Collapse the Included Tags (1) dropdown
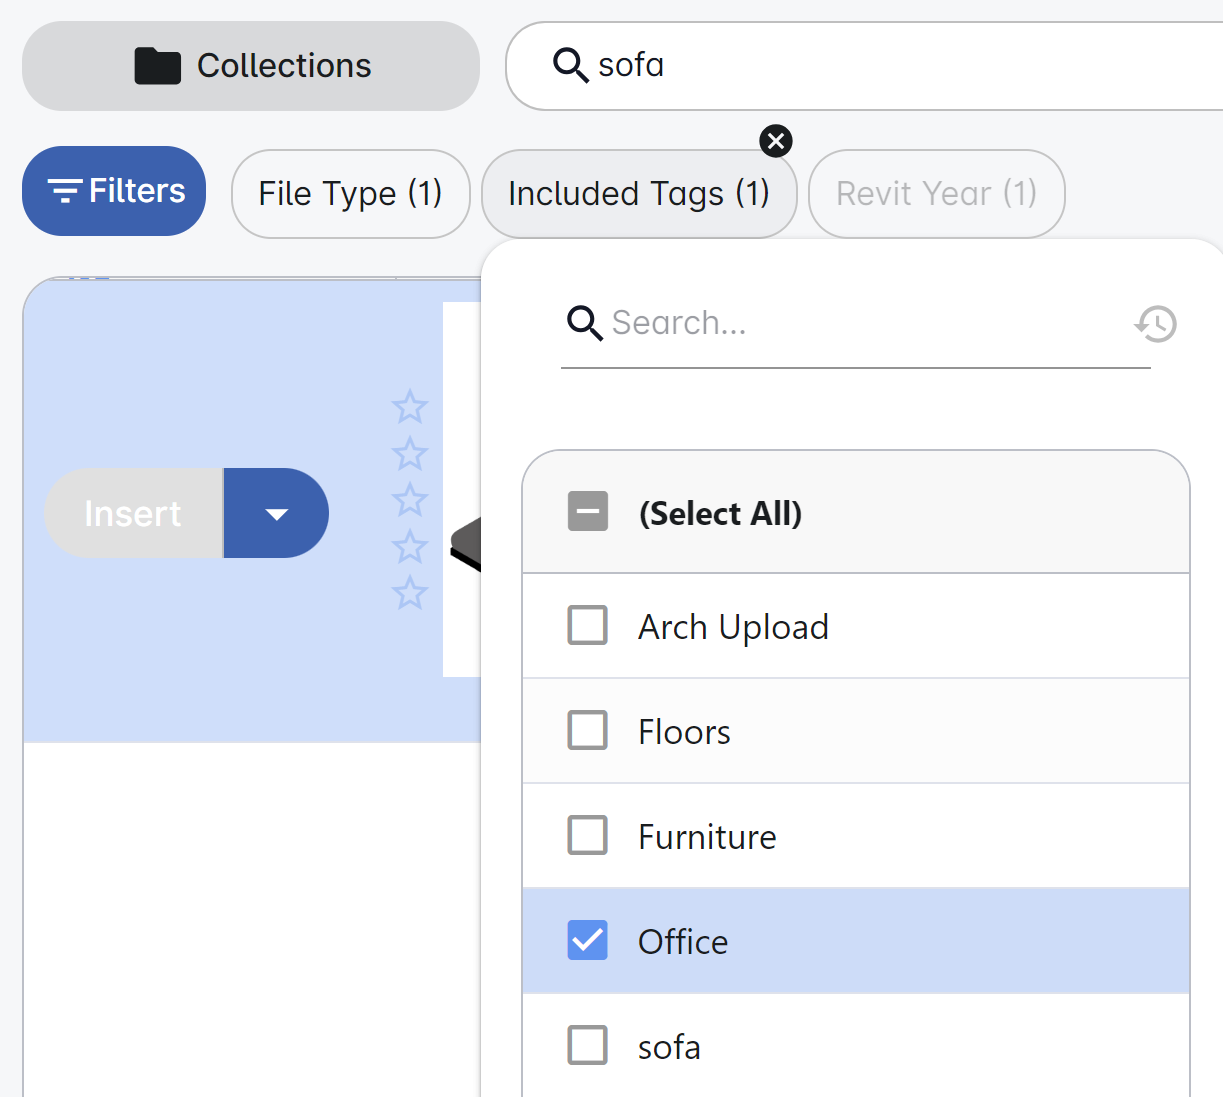The width and height of the screenshot is (1223, 1097). (638, 194)
